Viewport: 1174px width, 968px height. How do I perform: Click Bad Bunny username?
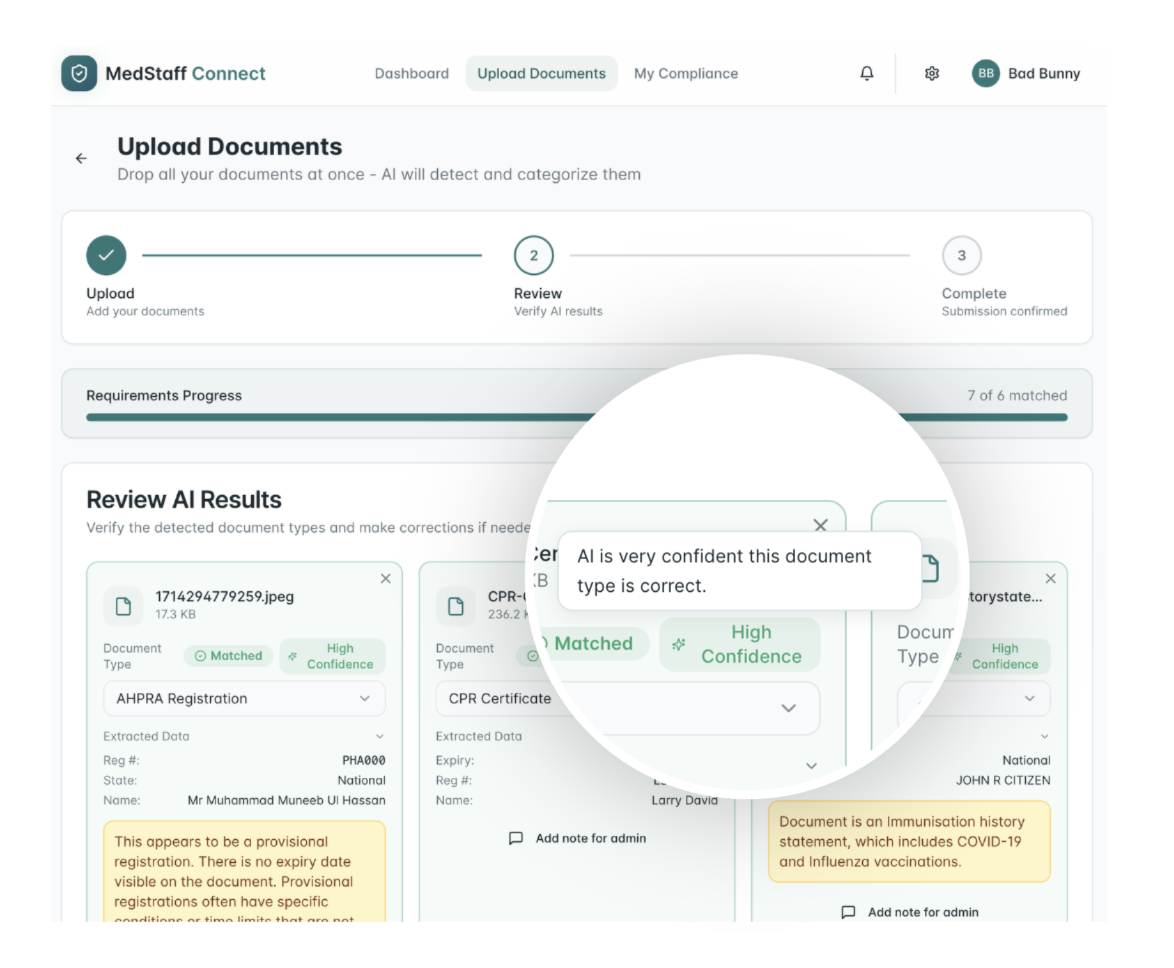1044,73
